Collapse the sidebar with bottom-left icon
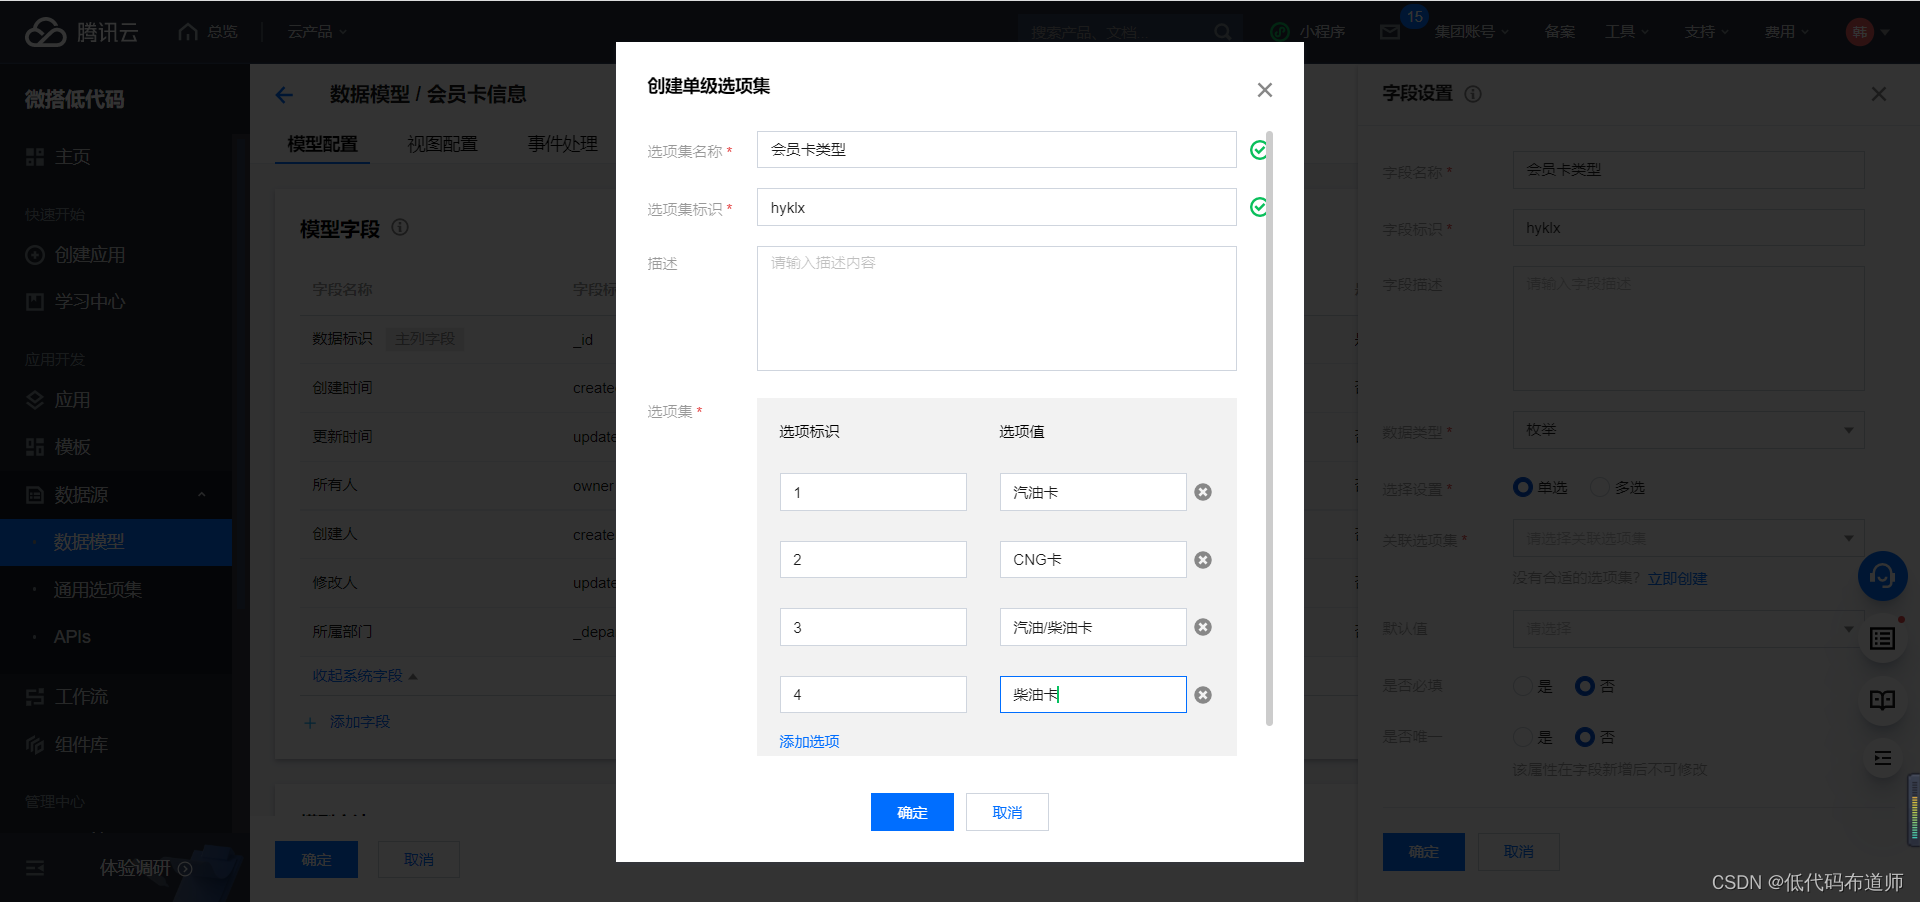The height and width of the screenshot is (902, 1920). click(35, 868)
